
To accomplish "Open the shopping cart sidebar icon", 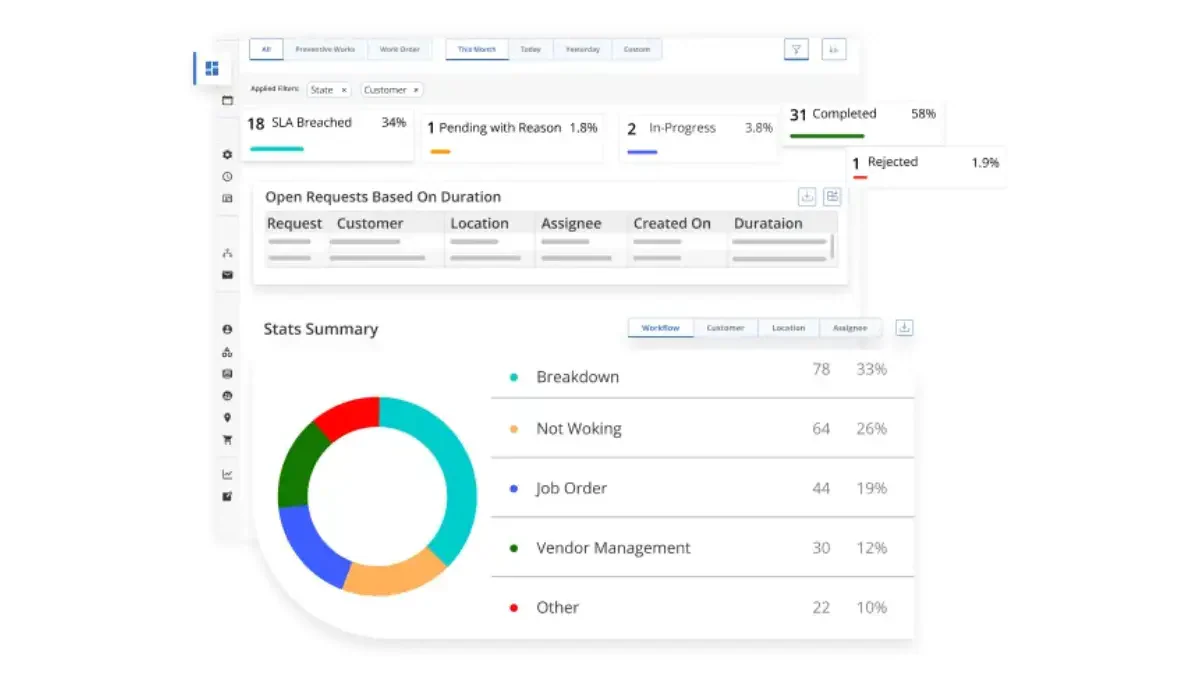I will point(227,439).
